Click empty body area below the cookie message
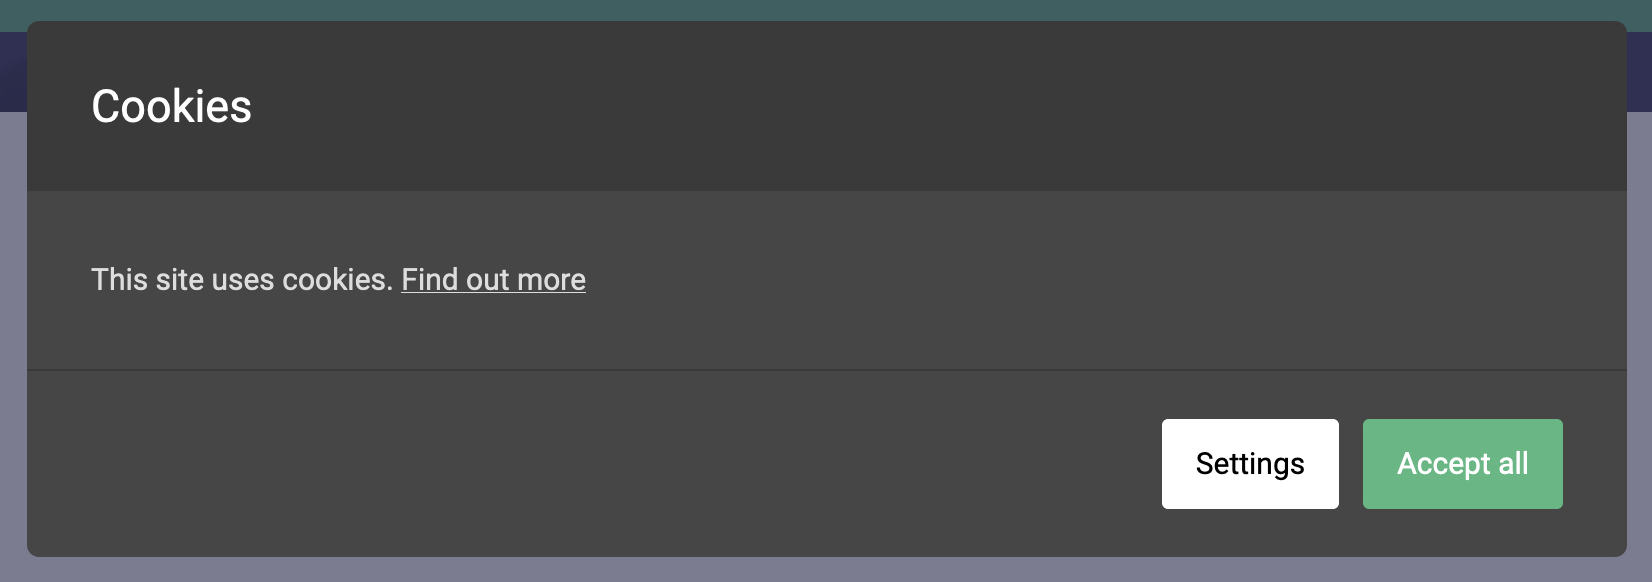This screenshot has height=582, width=1652. pyautogui.click(x=800, y=335)
